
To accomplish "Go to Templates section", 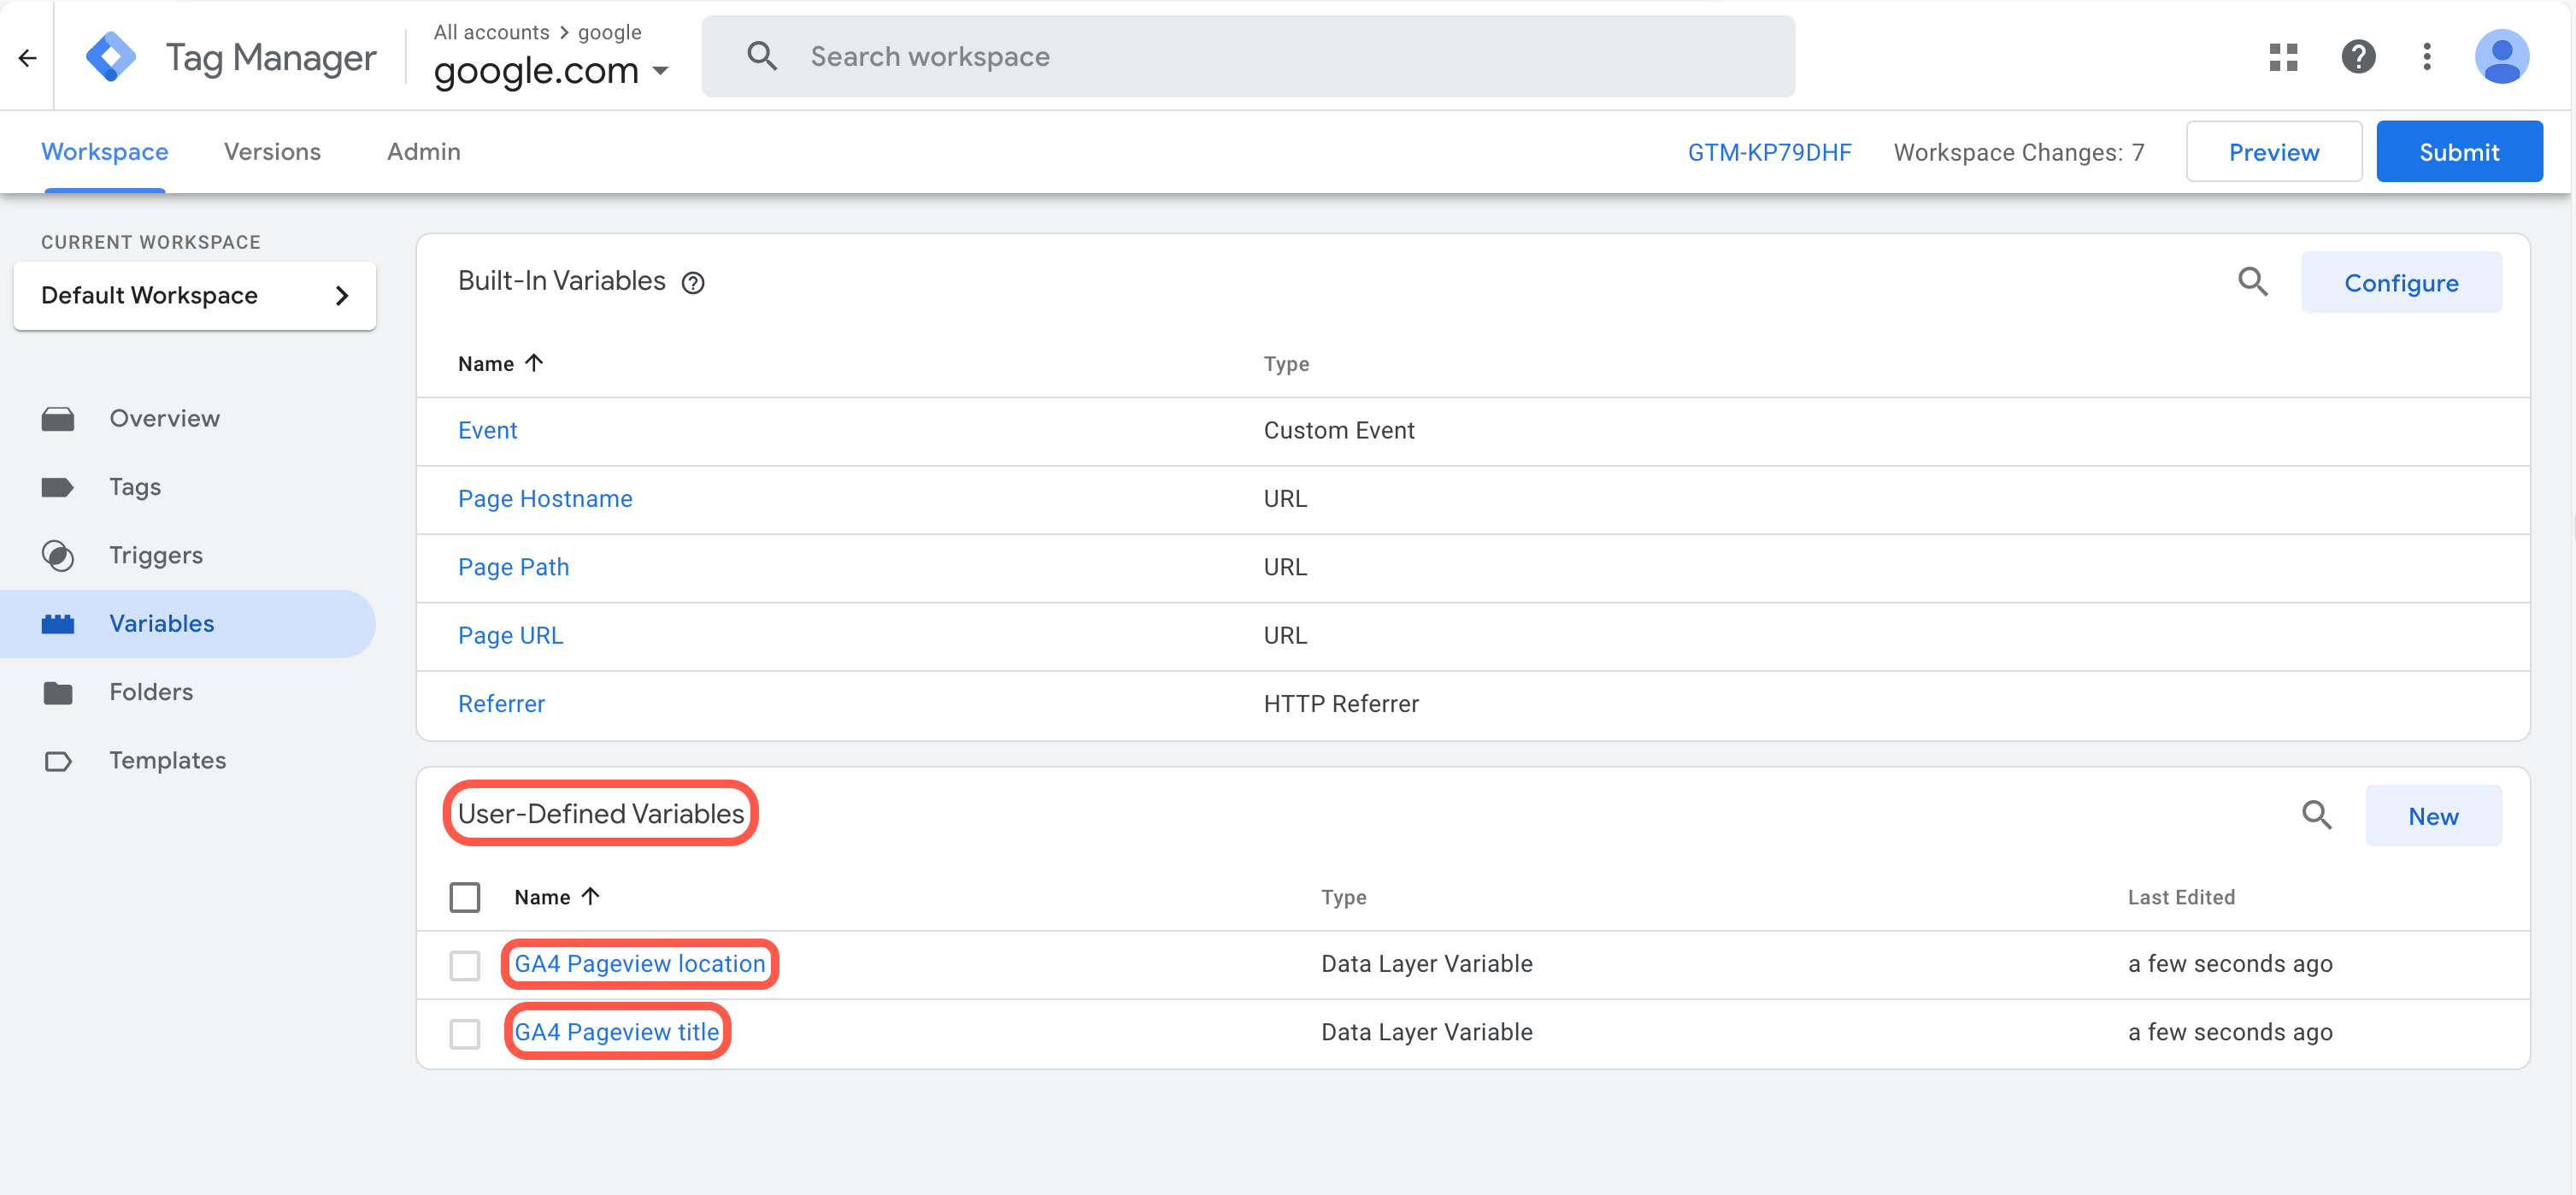I will pyautogui.click(x=168, y=761).
